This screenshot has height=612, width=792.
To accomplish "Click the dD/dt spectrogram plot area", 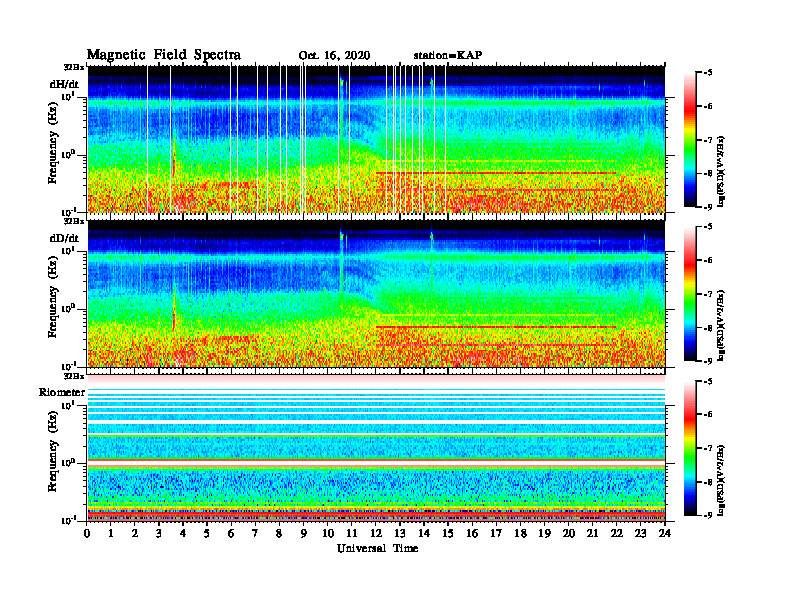I will [376, 293].
